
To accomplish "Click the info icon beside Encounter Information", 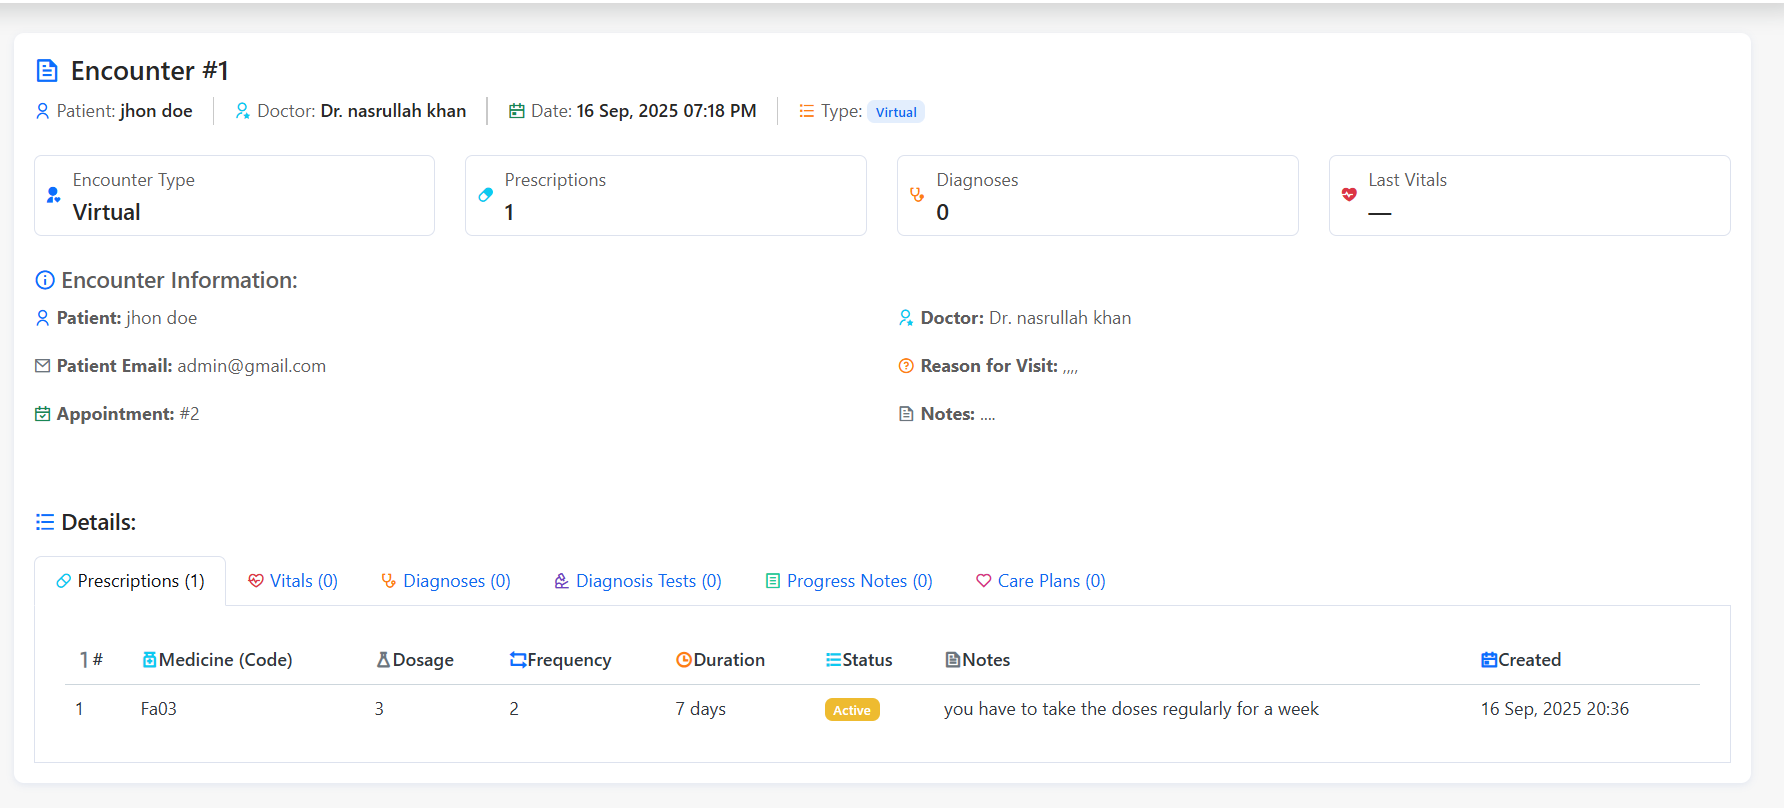I will pos(45,281).
